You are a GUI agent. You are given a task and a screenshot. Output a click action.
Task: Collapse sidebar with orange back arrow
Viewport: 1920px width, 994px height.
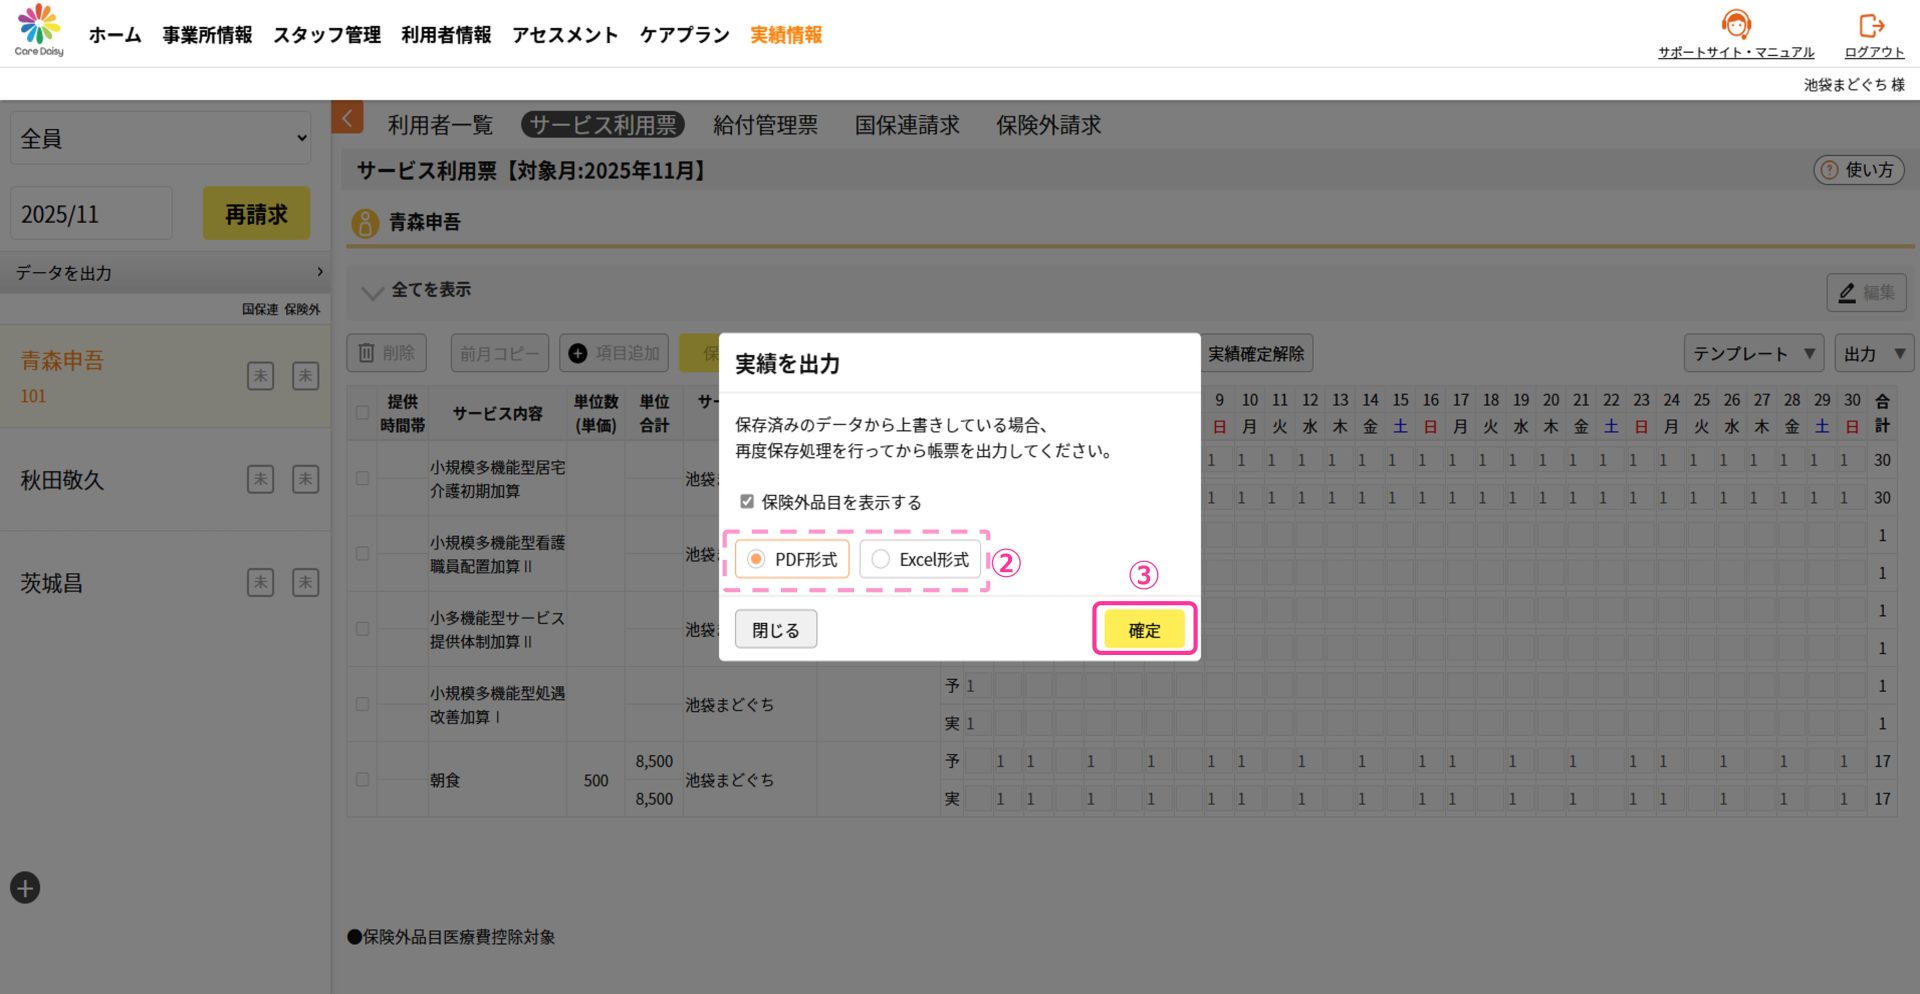[x=347, y=118]
